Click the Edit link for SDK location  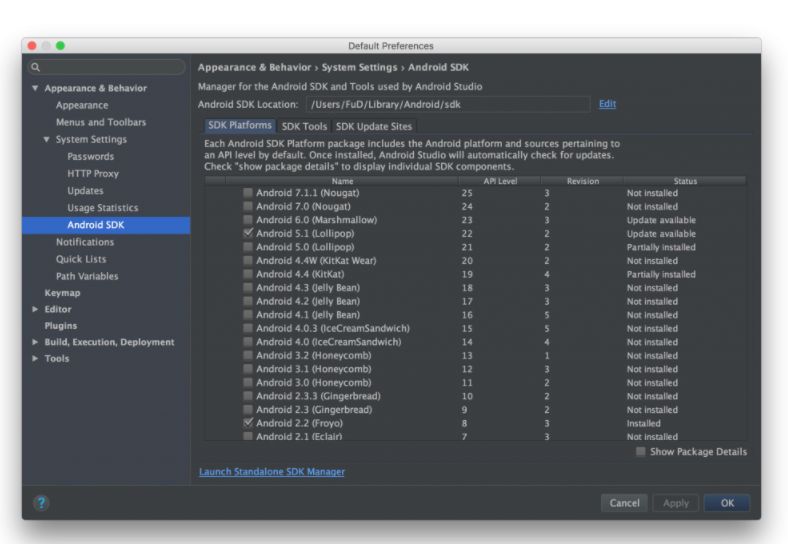tap(607, 104)
